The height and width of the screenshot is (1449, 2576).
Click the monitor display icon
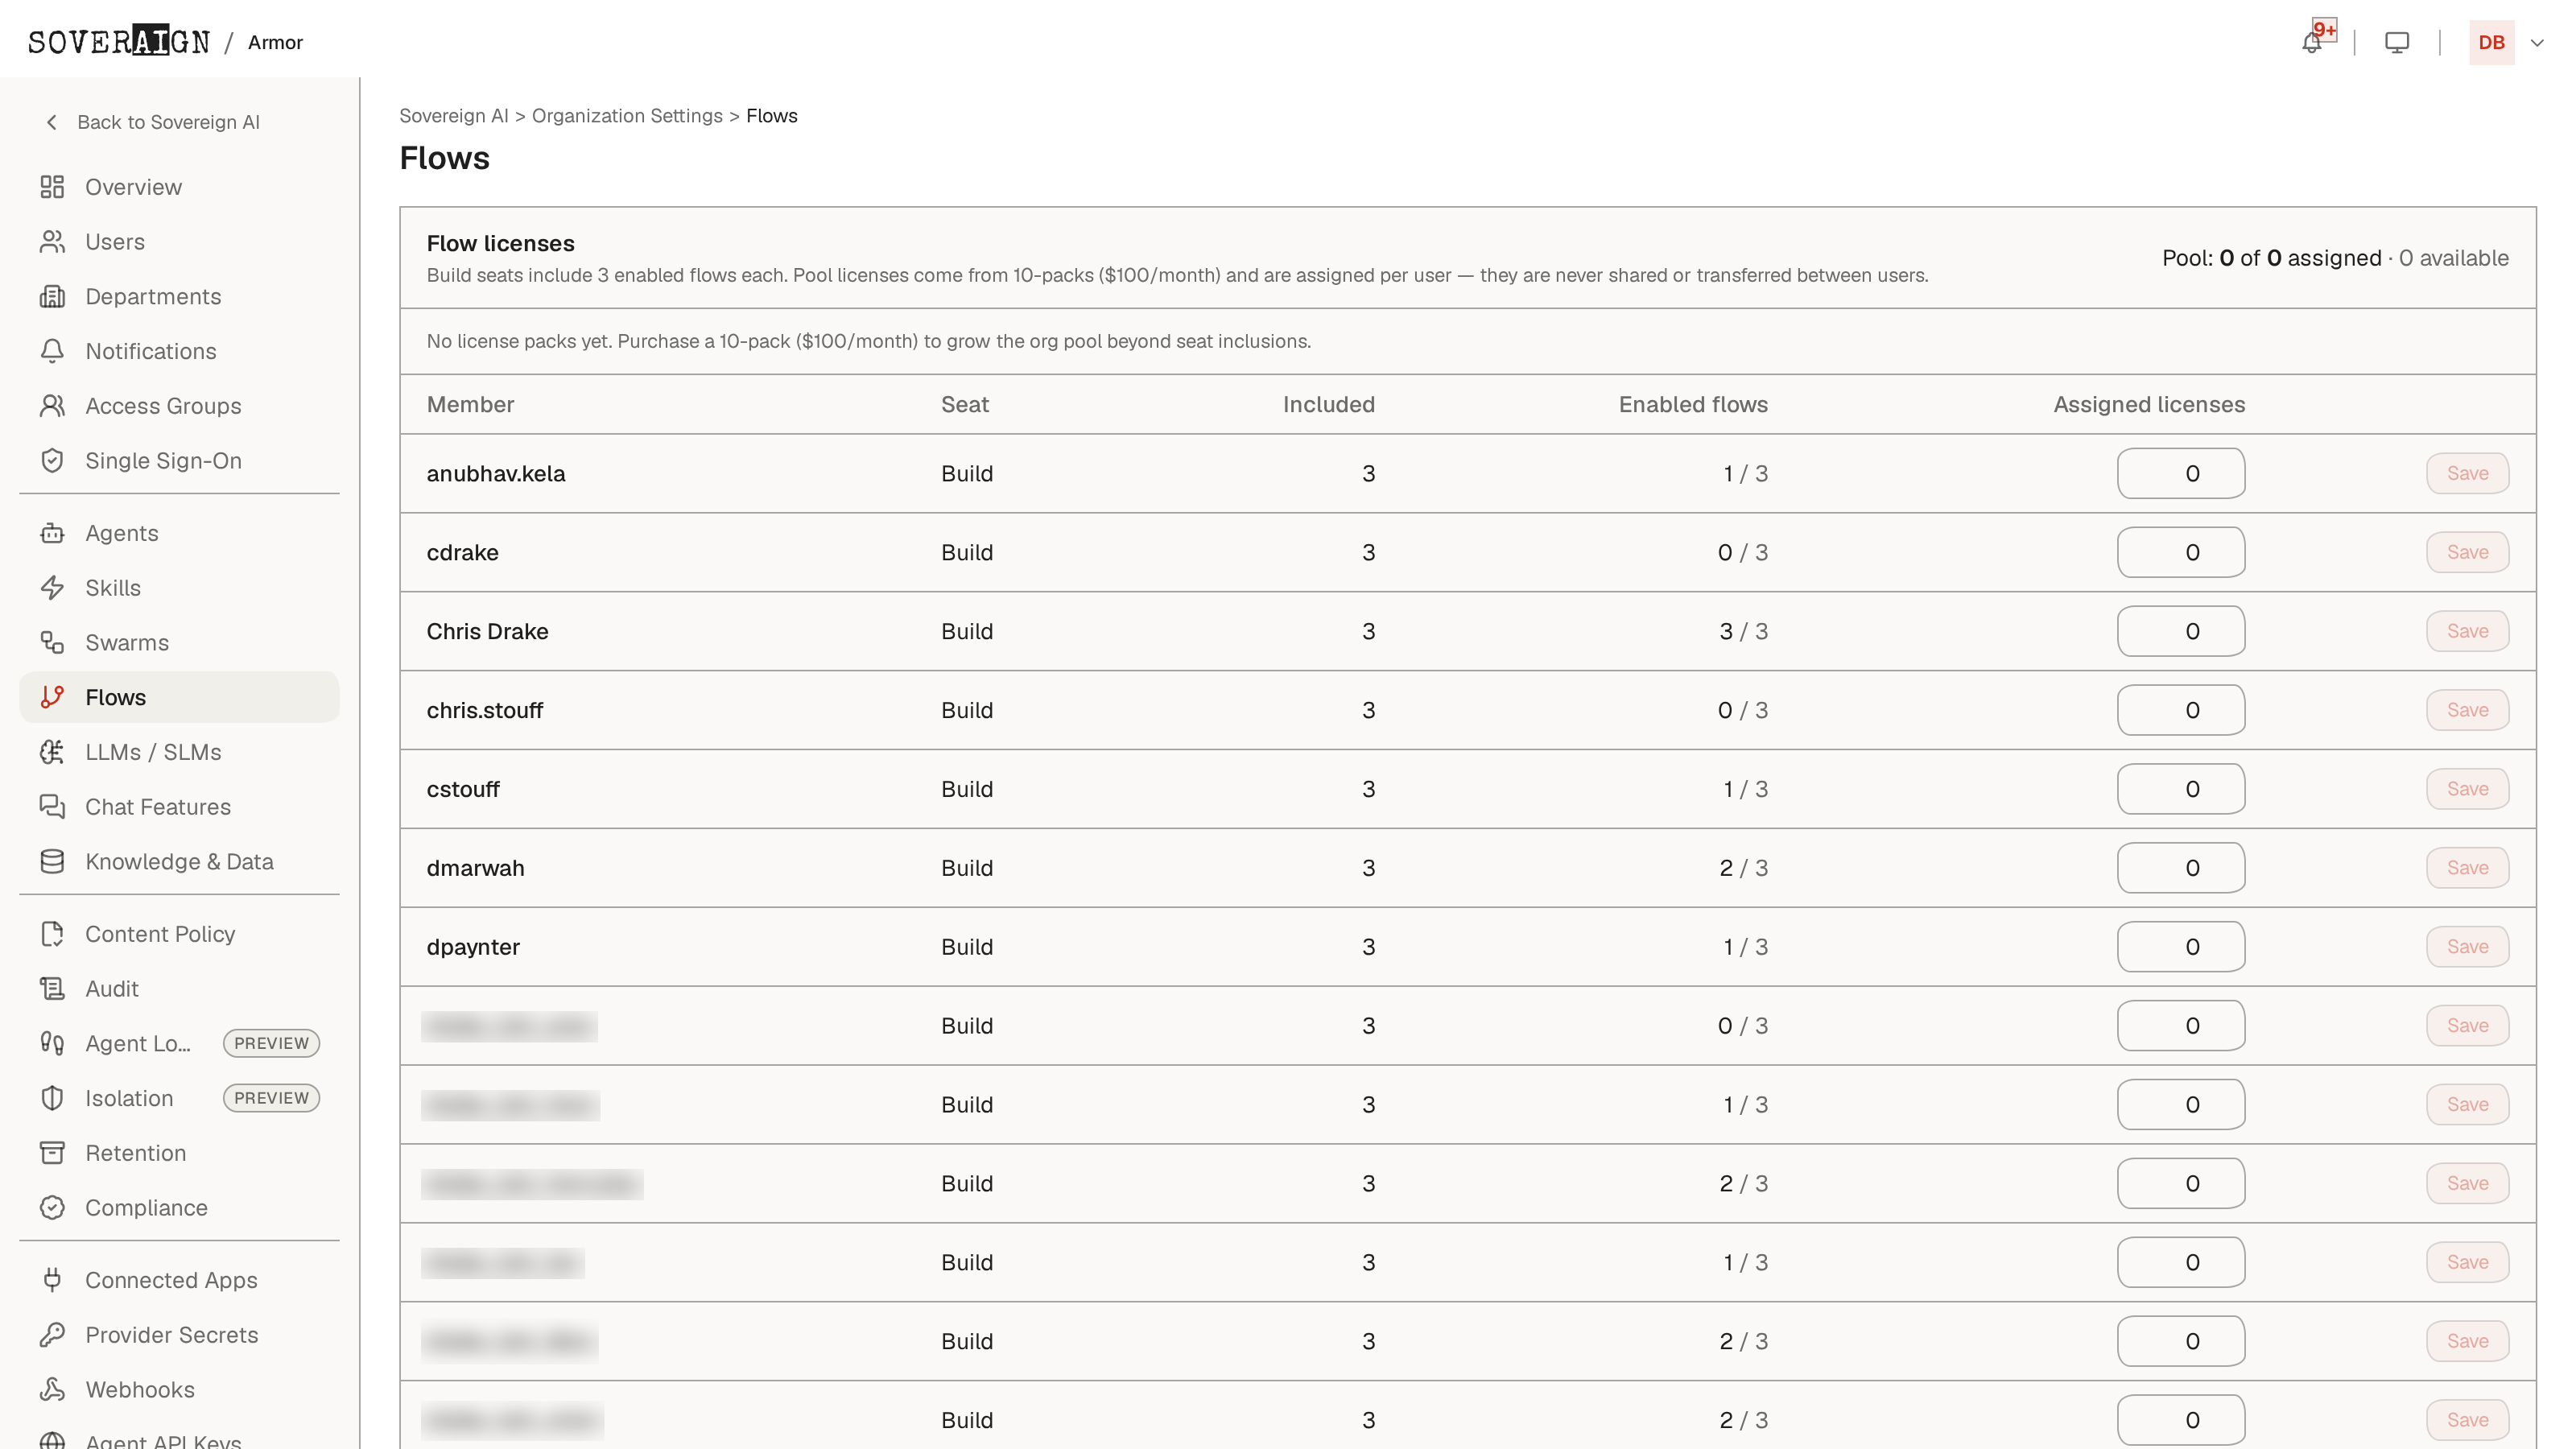(2397, 43)
